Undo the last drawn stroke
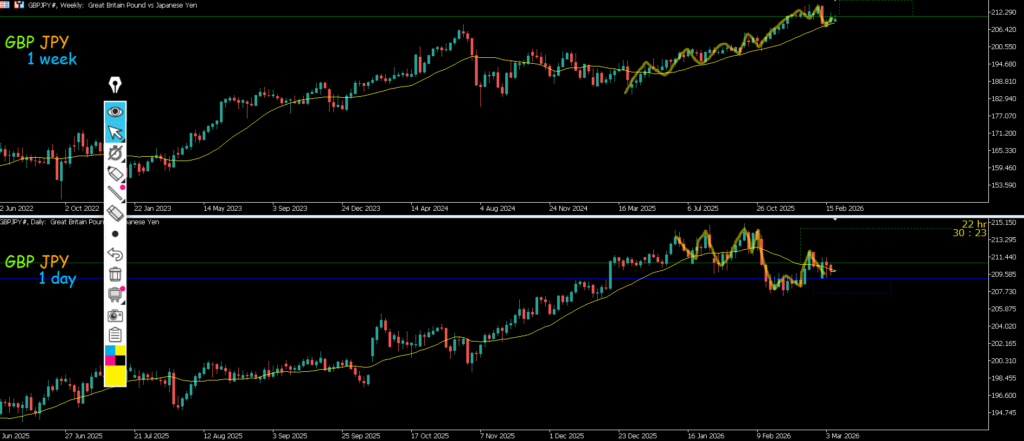This screenshot has height=441, width=1024. [115, 254]
